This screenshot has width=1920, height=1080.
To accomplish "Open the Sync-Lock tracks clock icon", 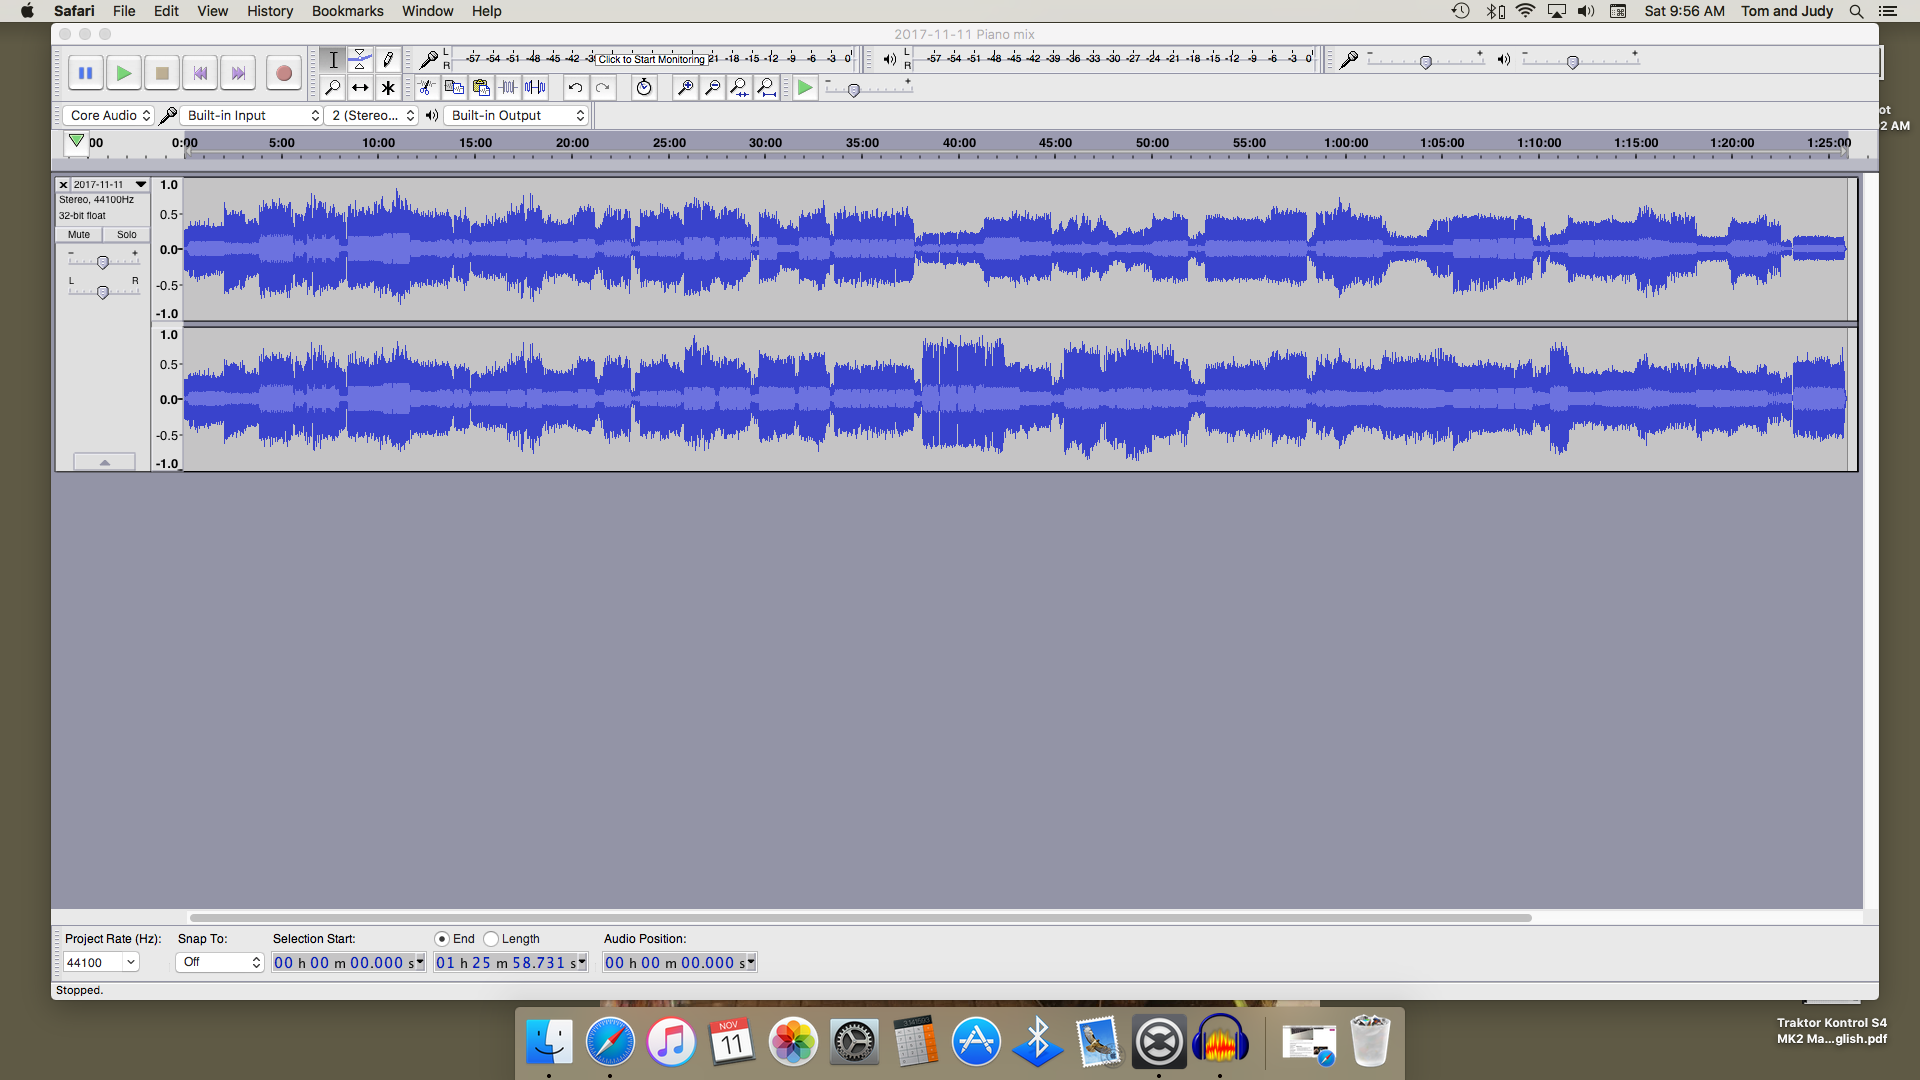I will (644, 88).
